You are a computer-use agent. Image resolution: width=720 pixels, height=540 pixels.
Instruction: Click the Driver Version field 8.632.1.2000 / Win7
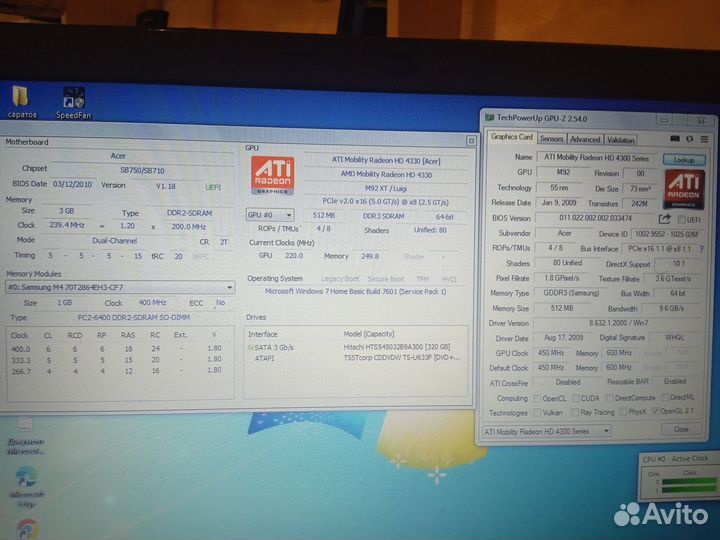[618, 323]
